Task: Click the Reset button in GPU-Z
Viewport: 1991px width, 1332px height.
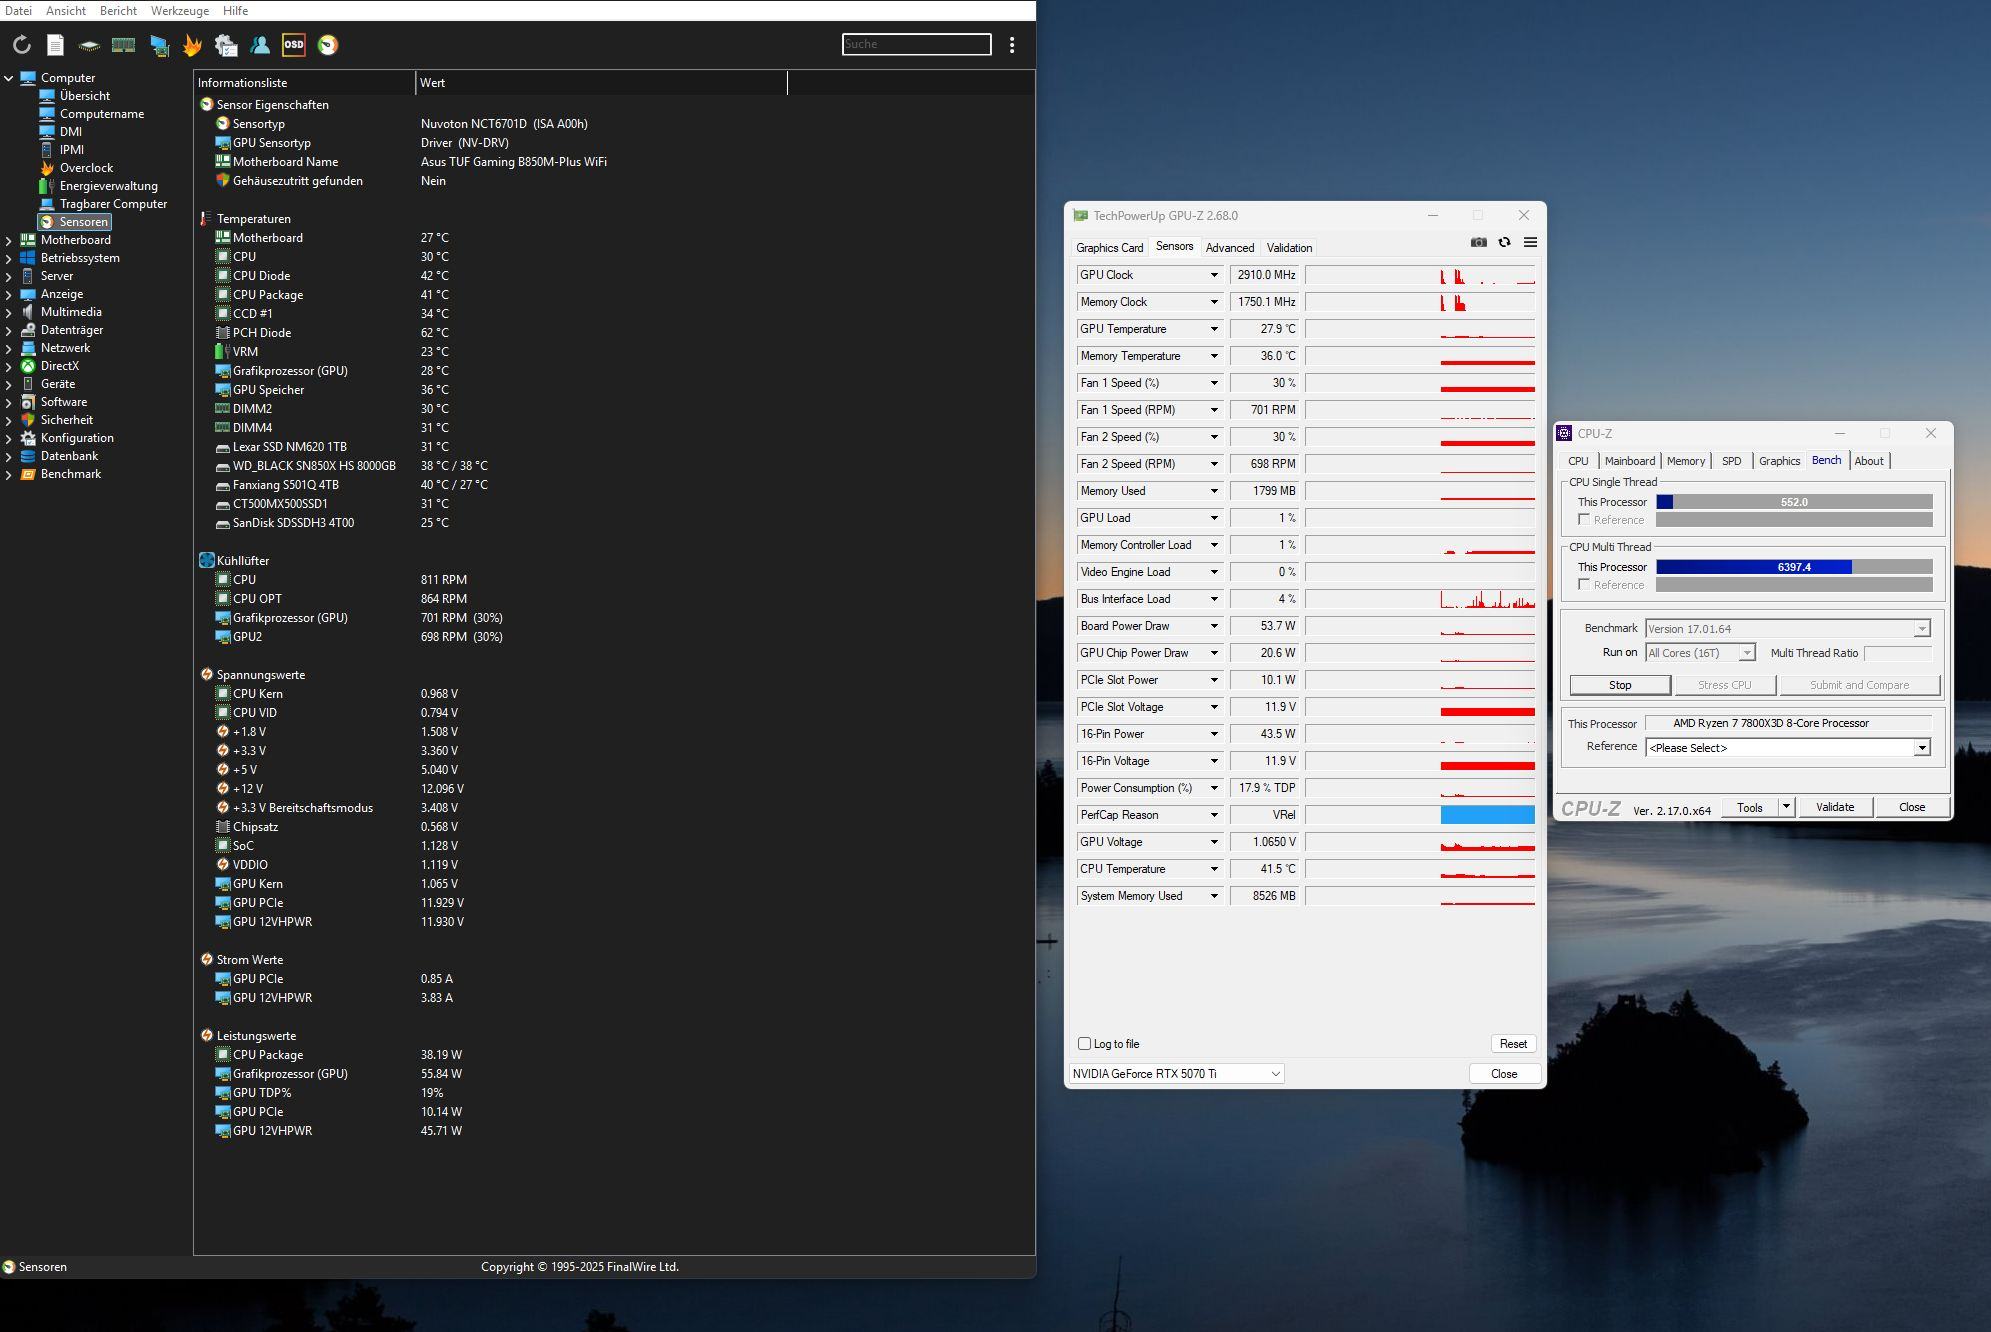Action: click(x=1512, y=1044)
